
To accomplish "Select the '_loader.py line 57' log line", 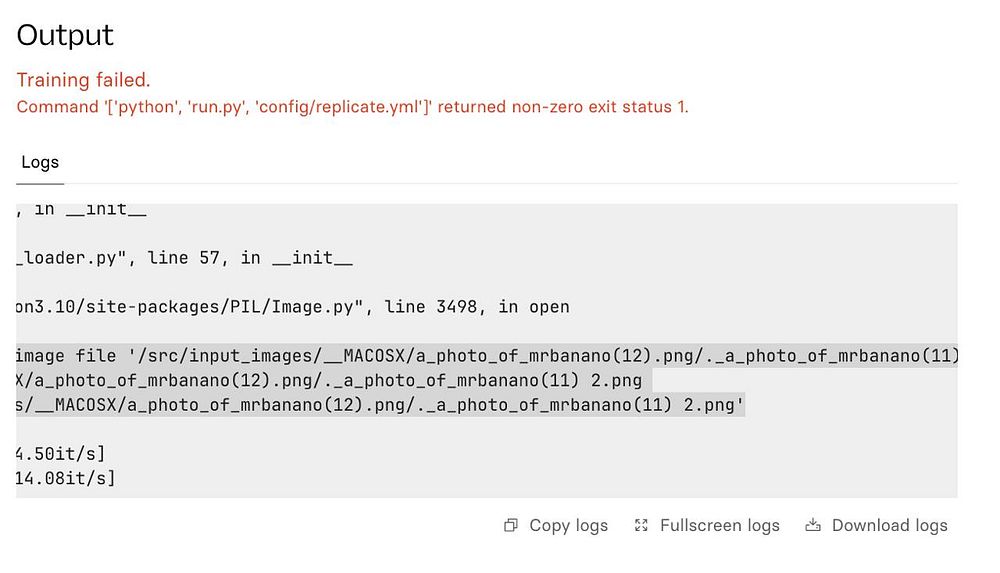I will [184, 257].
